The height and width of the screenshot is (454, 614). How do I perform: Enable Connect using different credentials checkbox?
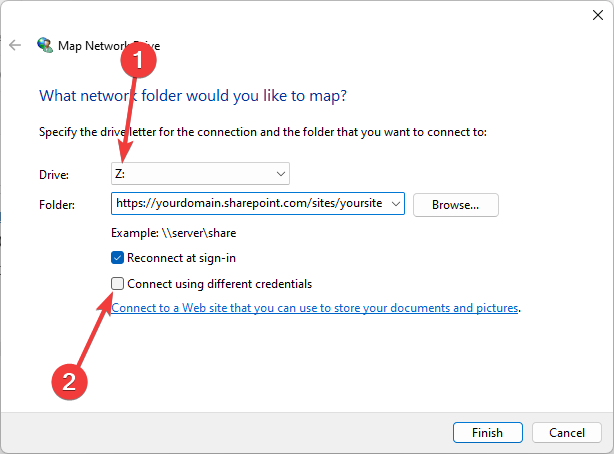[118, 283]
